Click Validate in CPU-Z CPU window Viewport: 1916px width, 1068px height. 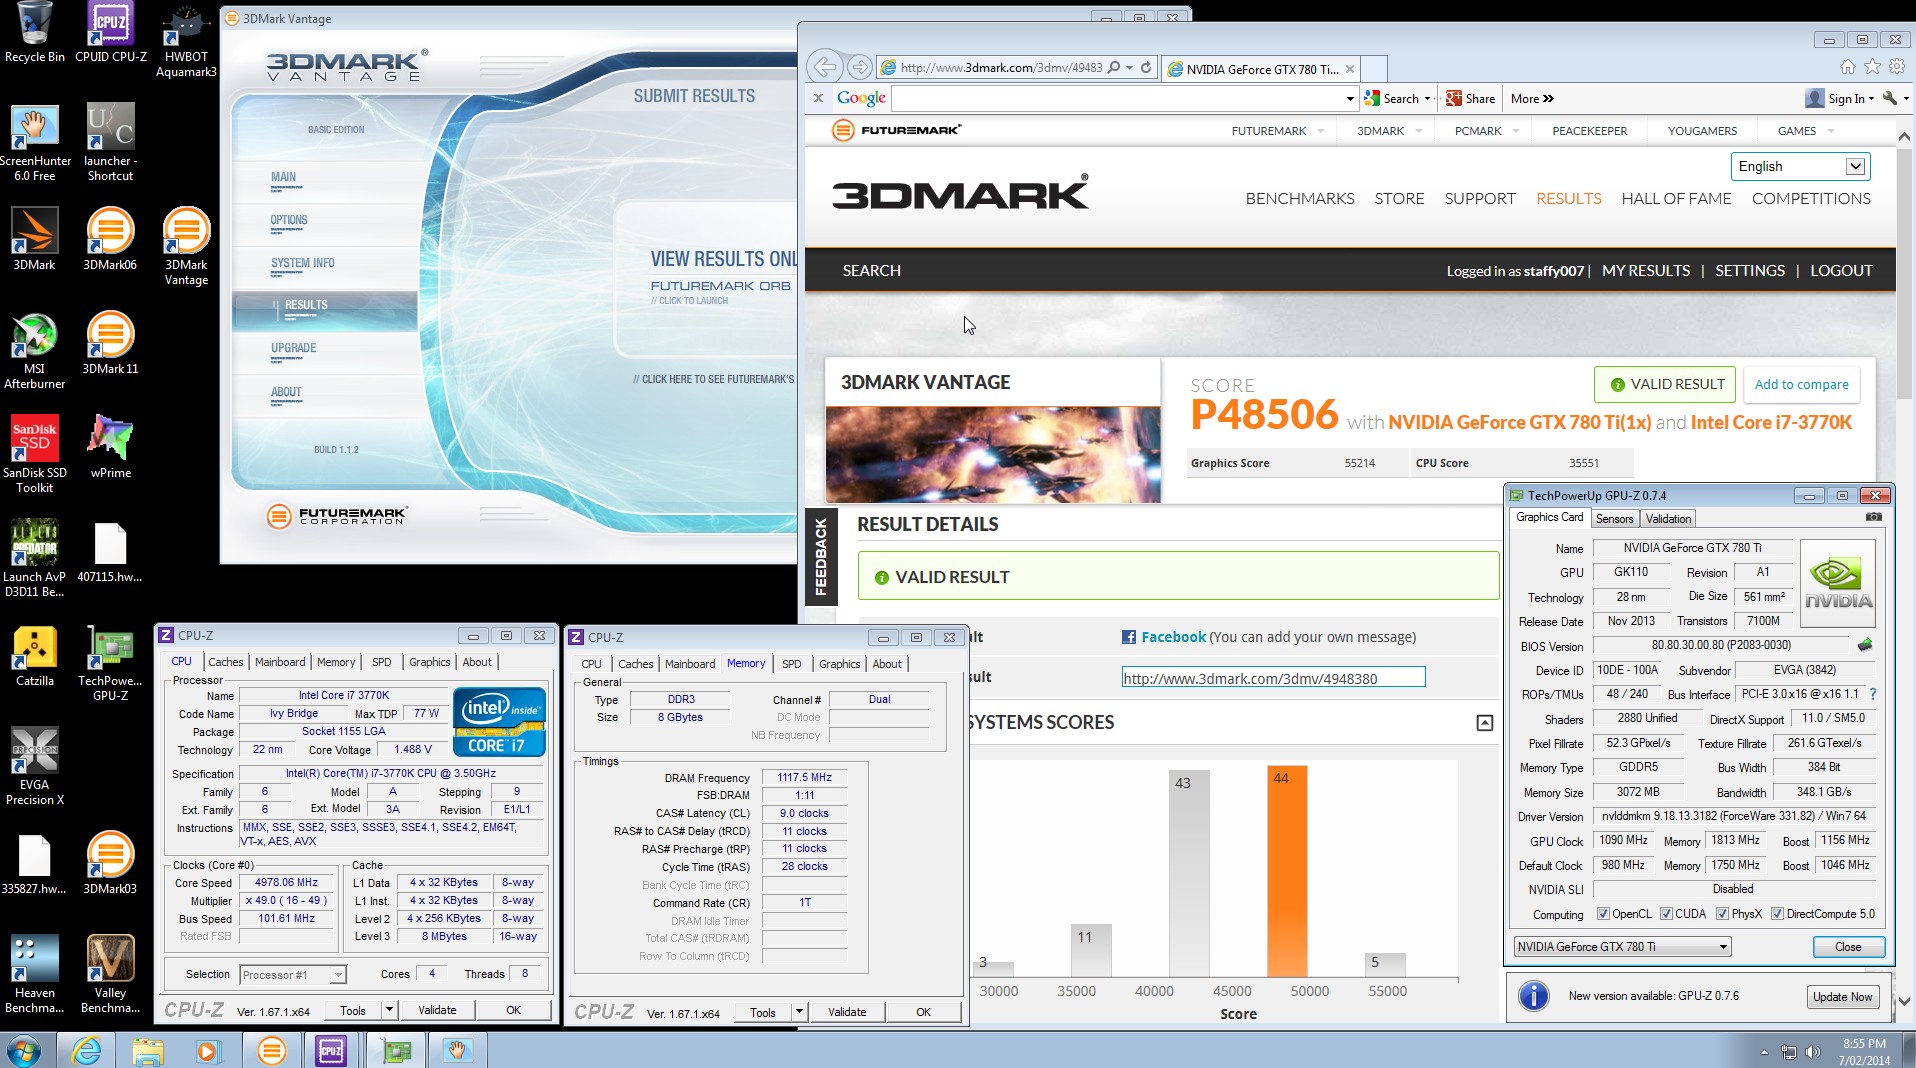point(437,1011)
